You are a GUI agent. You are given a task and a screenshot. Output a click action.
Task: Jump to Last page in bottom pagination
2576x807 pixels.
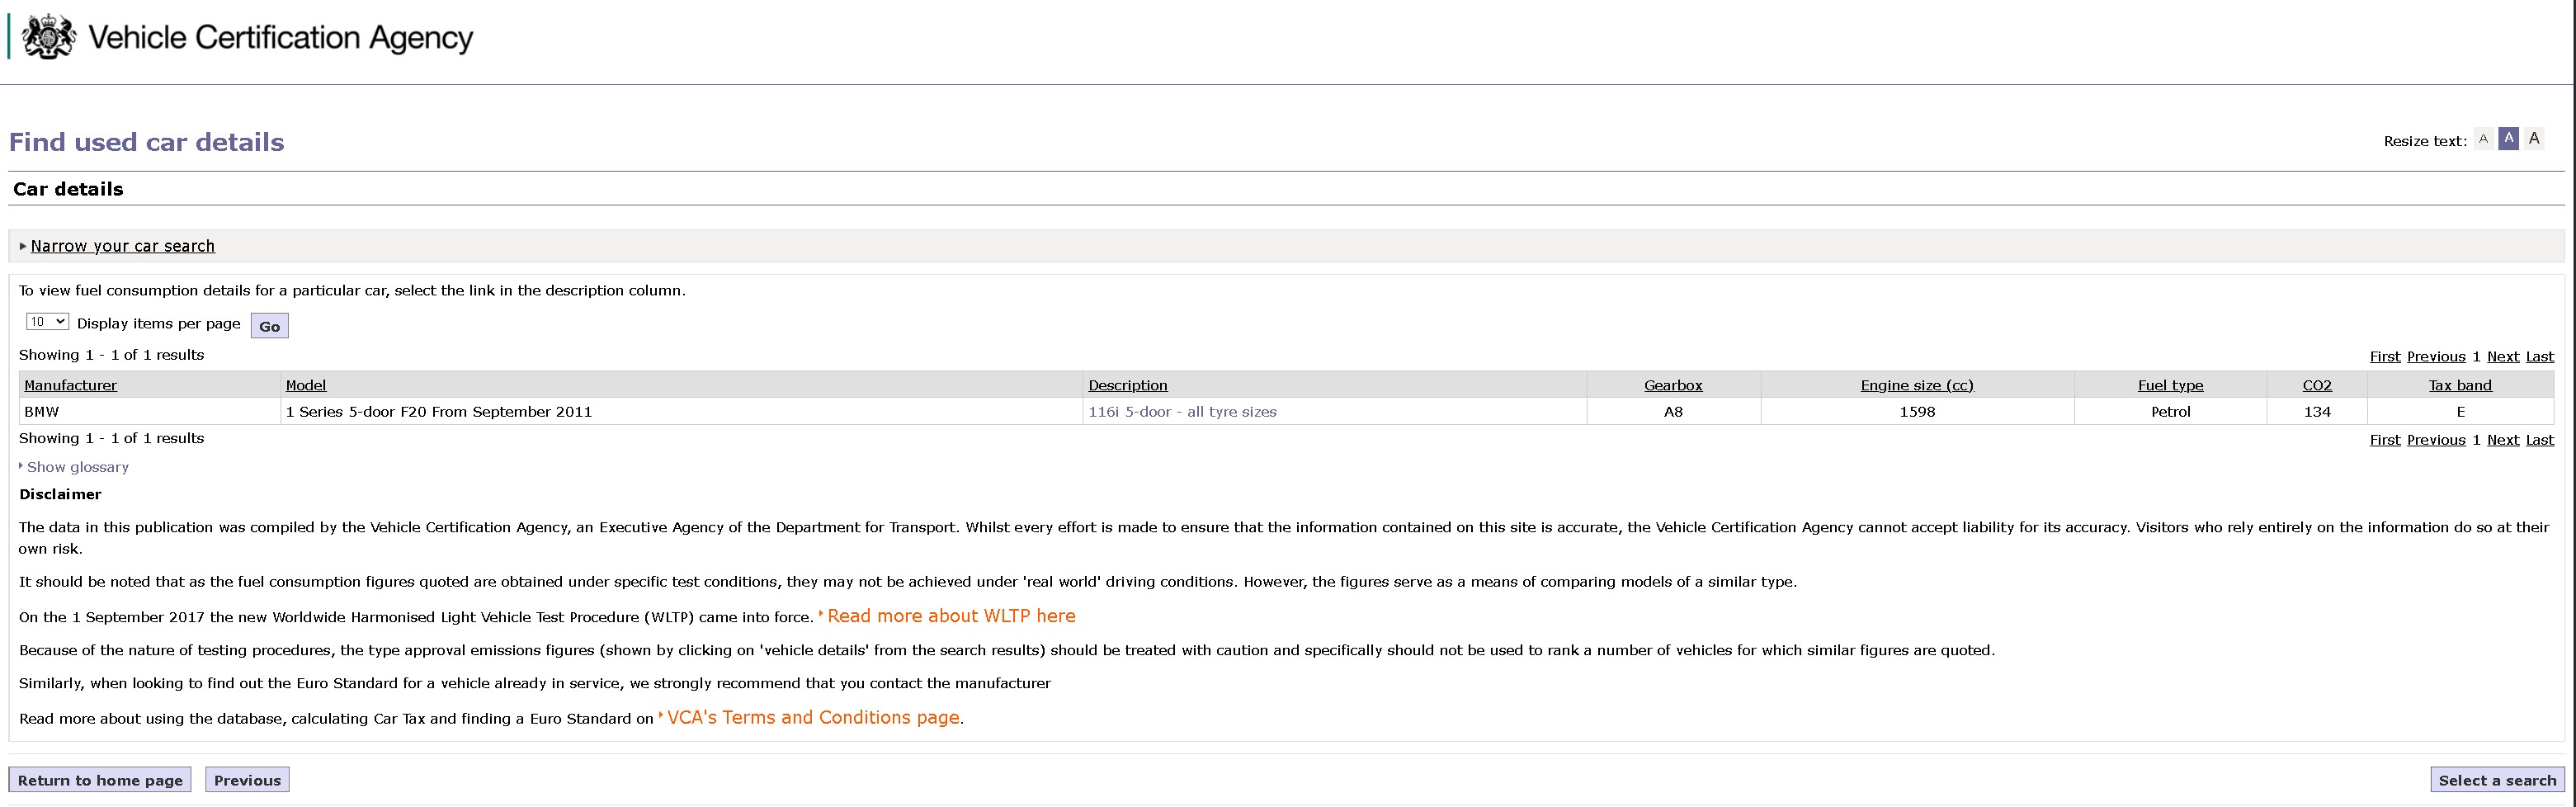[x=2539, y=440]
